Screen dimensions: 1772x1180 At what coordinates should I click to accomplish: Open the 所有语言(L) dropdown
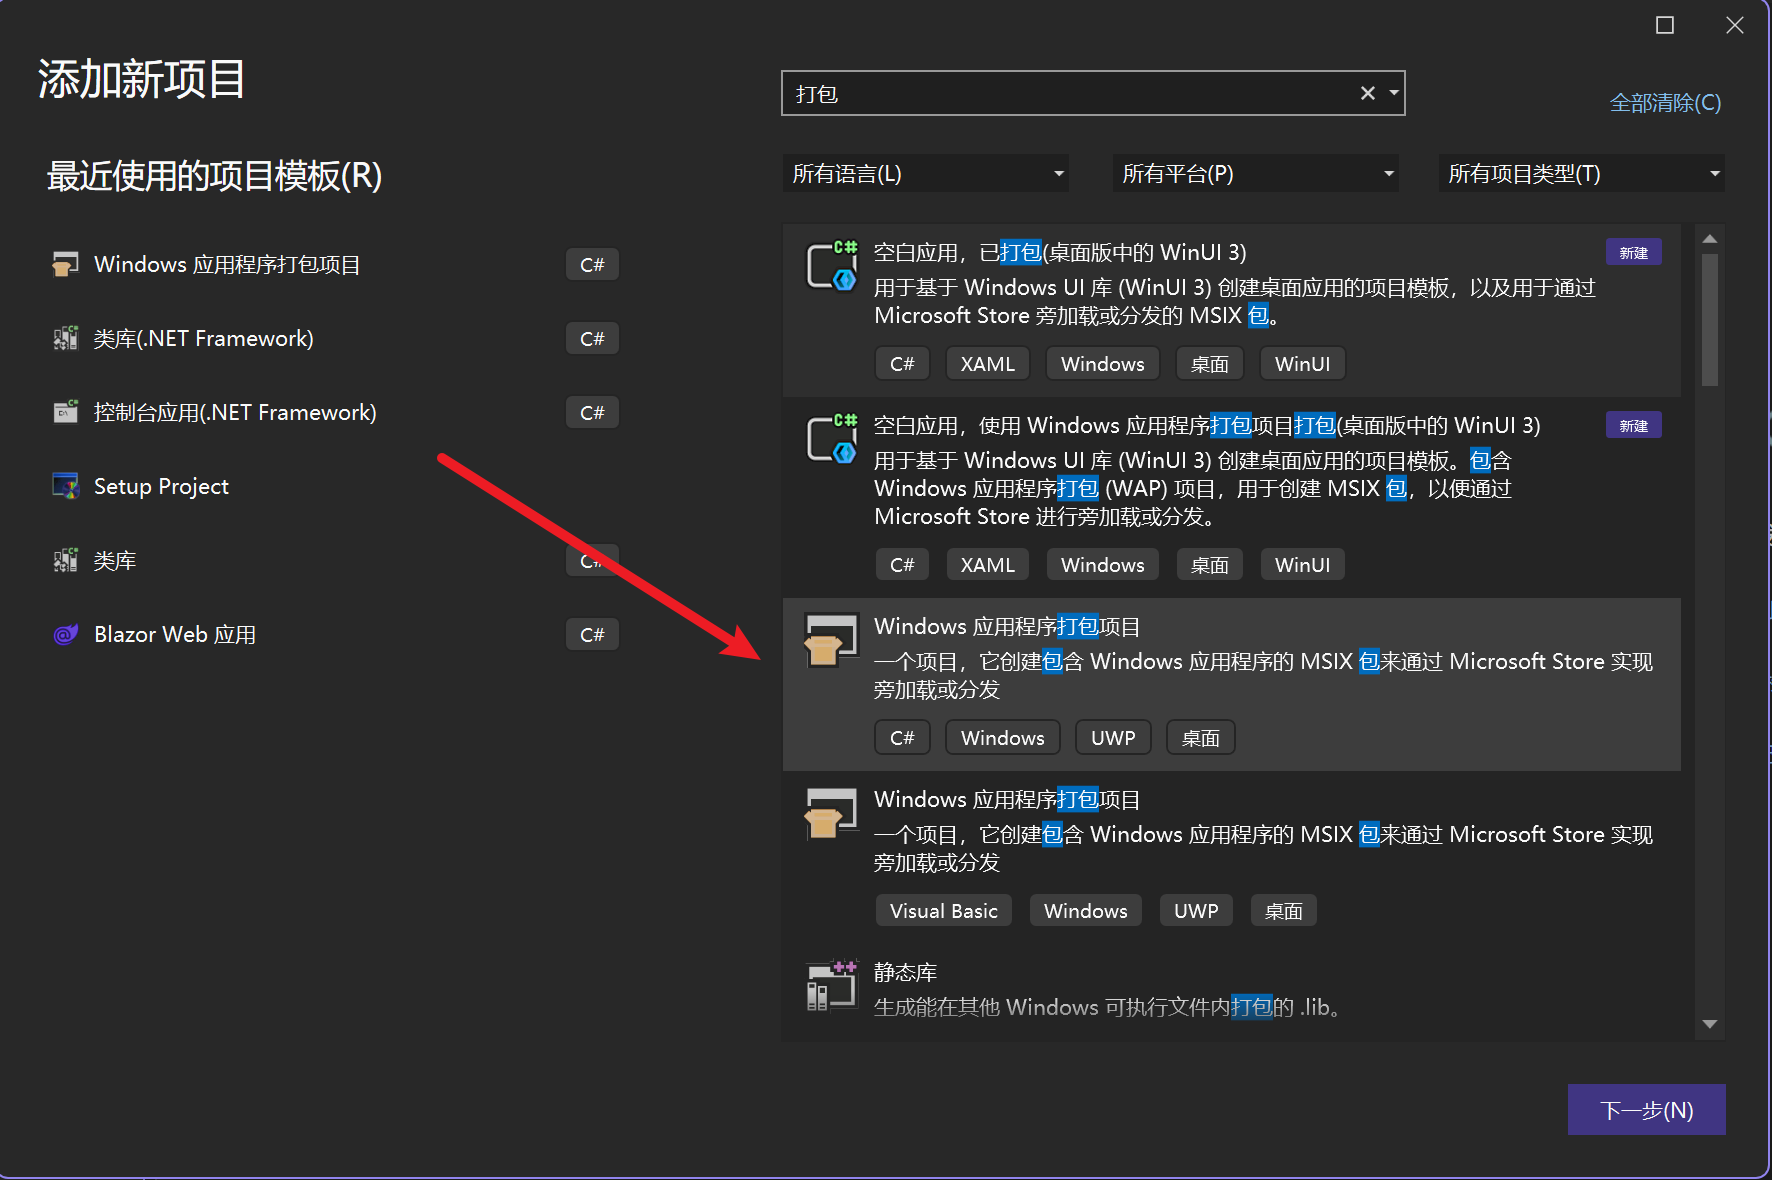(x=926, y=174)
